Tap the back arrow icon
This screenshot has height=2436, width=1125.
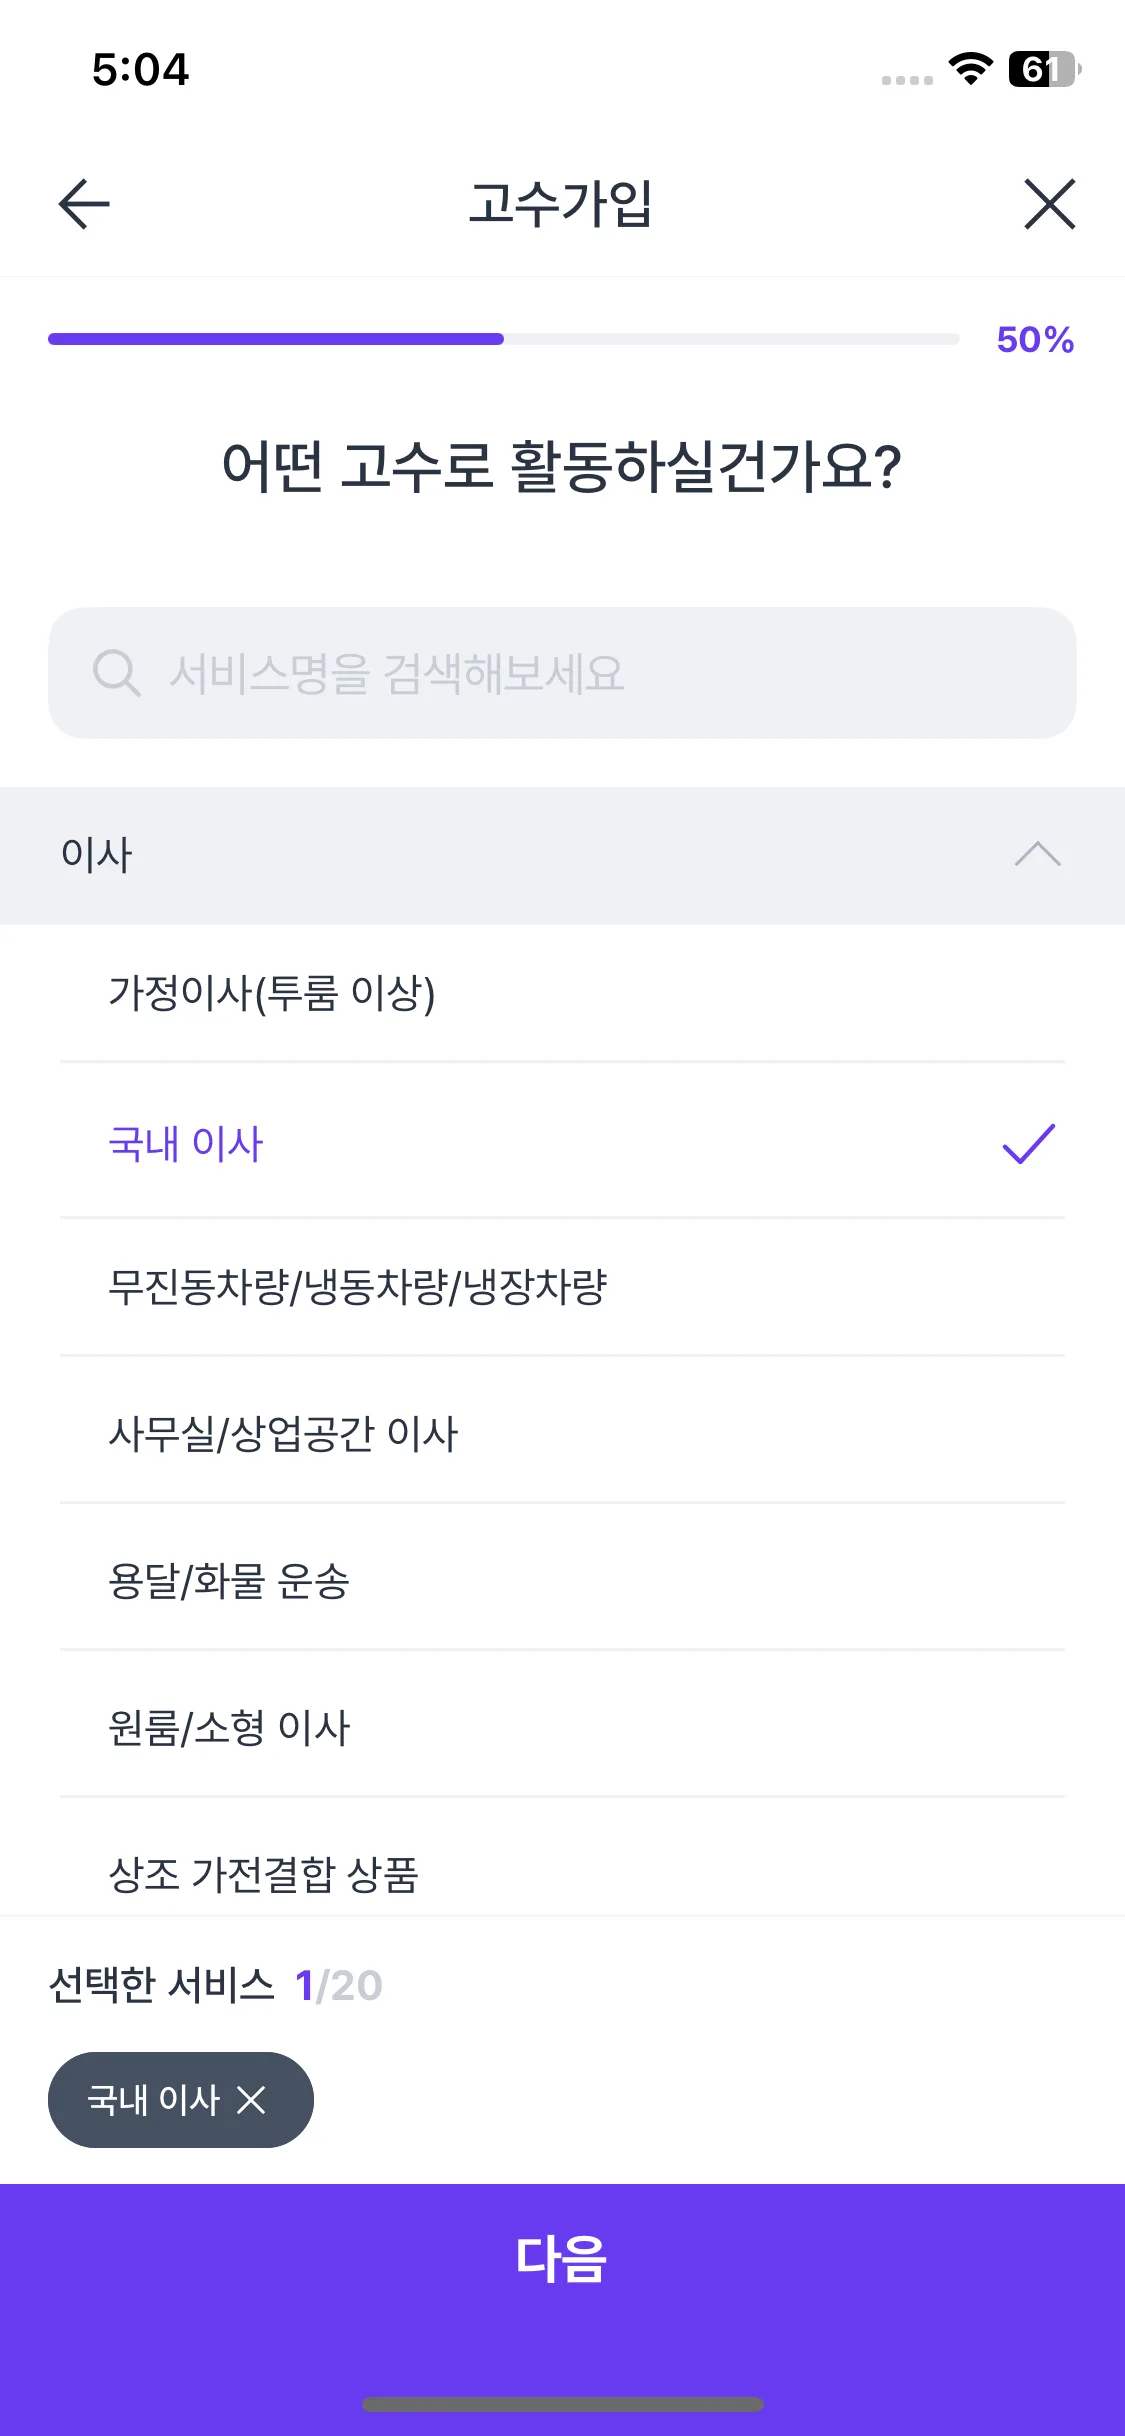(x=84, y=204)
